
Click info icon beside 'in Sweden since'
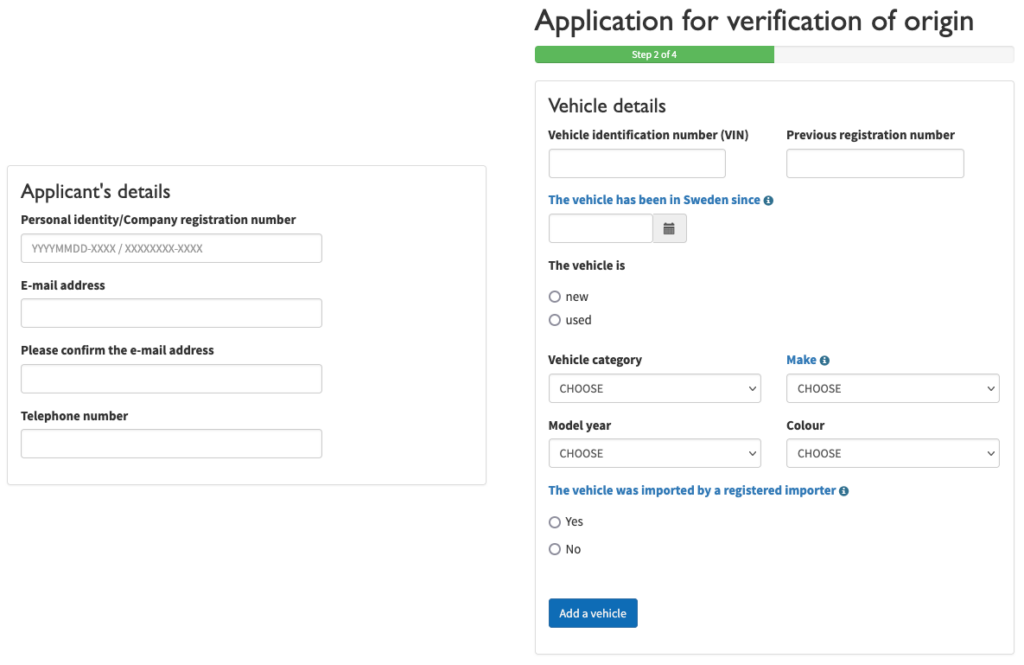(768, 200)
